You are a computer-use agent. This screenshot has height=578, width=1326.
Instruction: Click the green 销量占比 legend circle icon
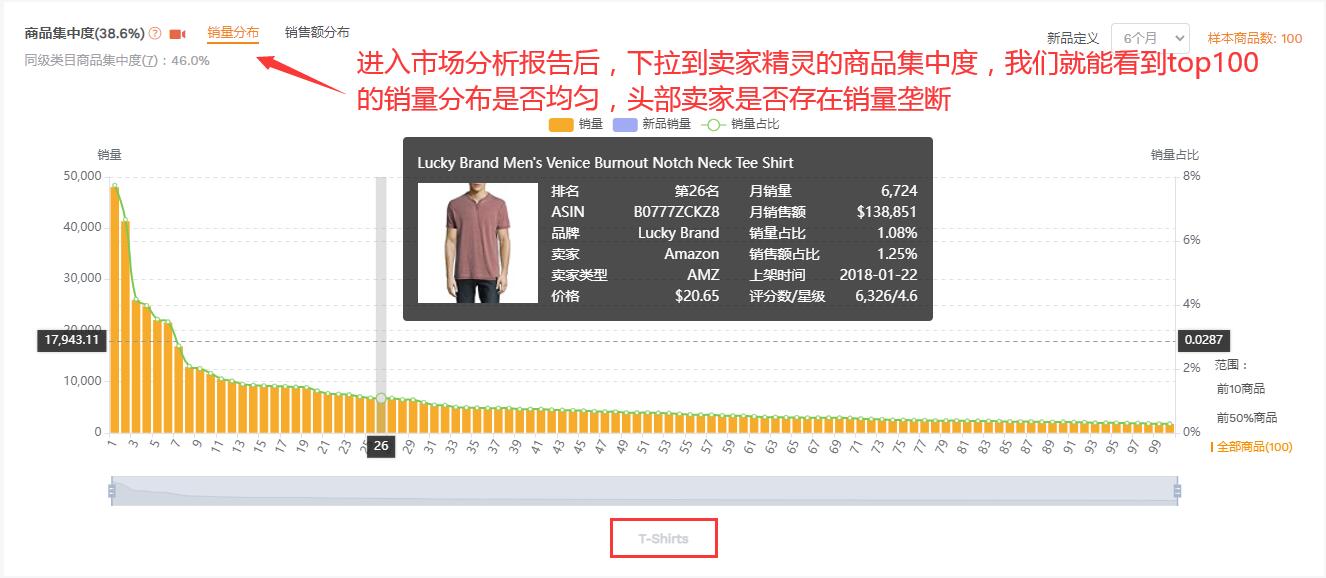(x=712, y=124)
